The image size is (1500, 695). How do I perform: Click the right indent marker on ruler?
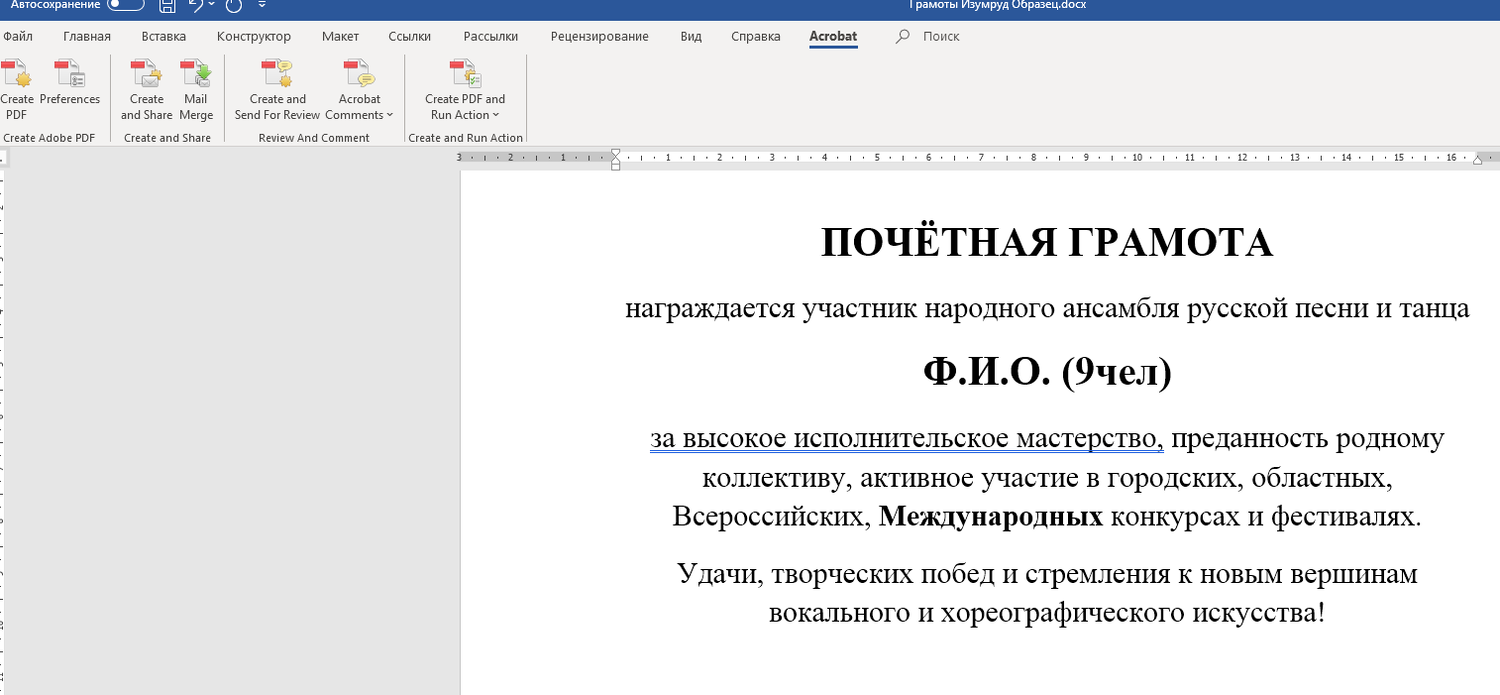(x=1478, y=160)
